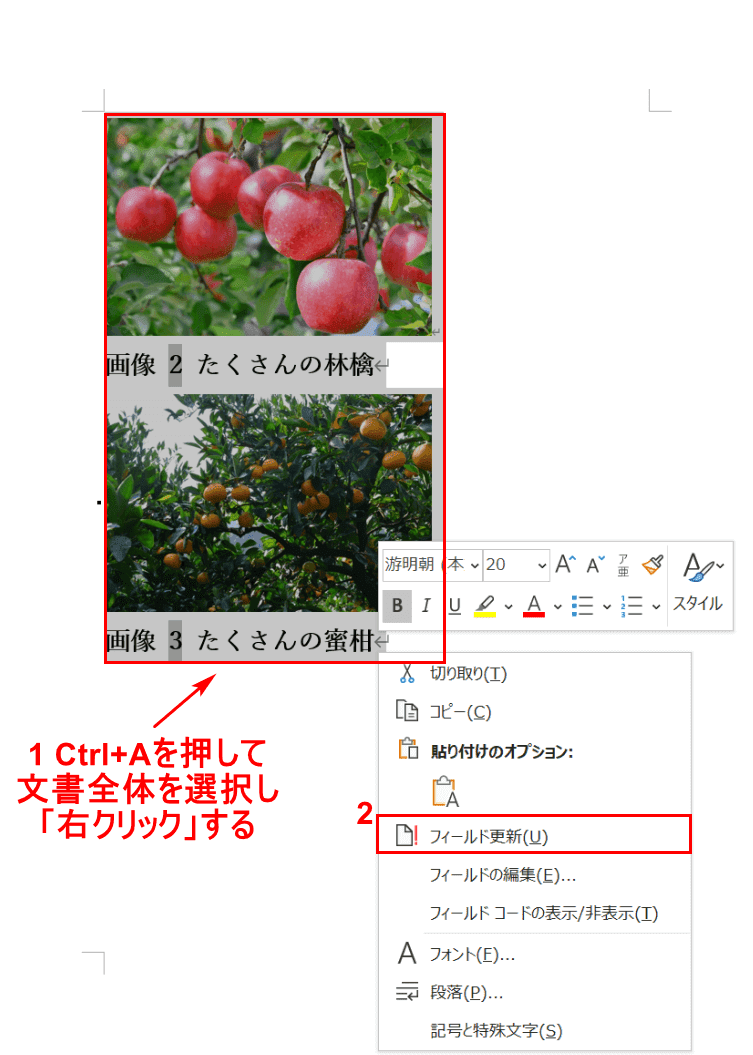Apply the red font color
This screenshot has width=753, height=1055.
[534, 606]
